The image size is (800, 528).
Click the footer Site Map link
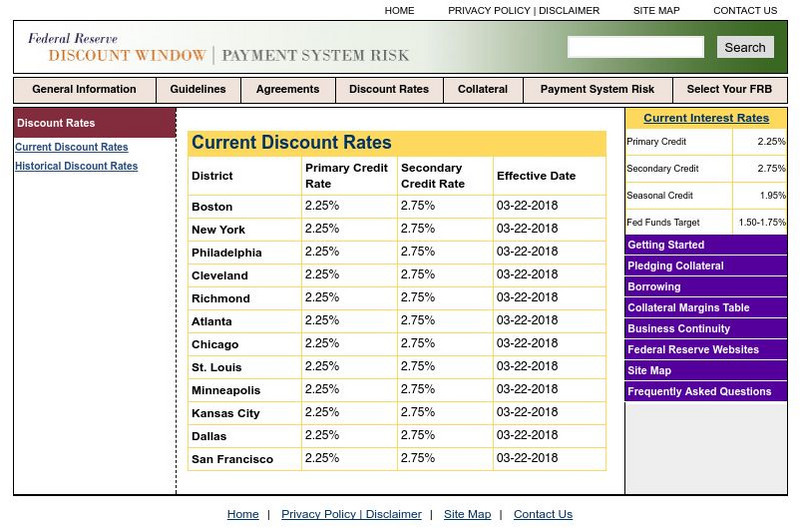[467, 514]
